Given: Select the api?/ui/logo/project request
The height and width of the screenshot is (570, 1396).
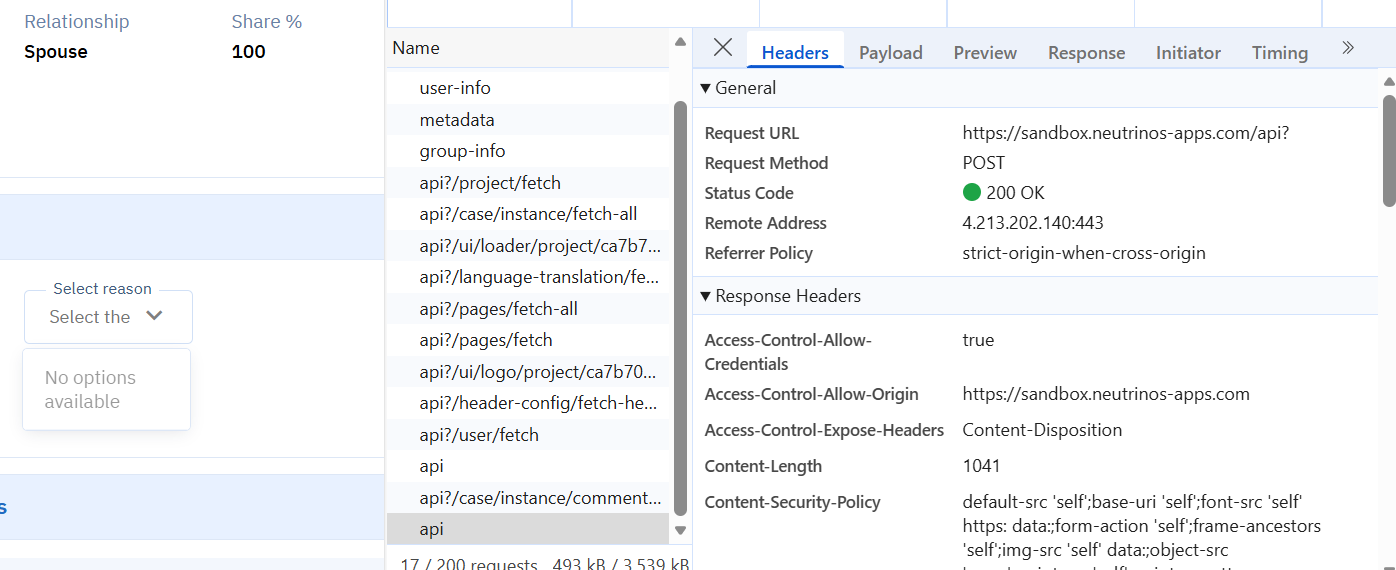Looking at the screenshot, I should (x=528, y=372).
